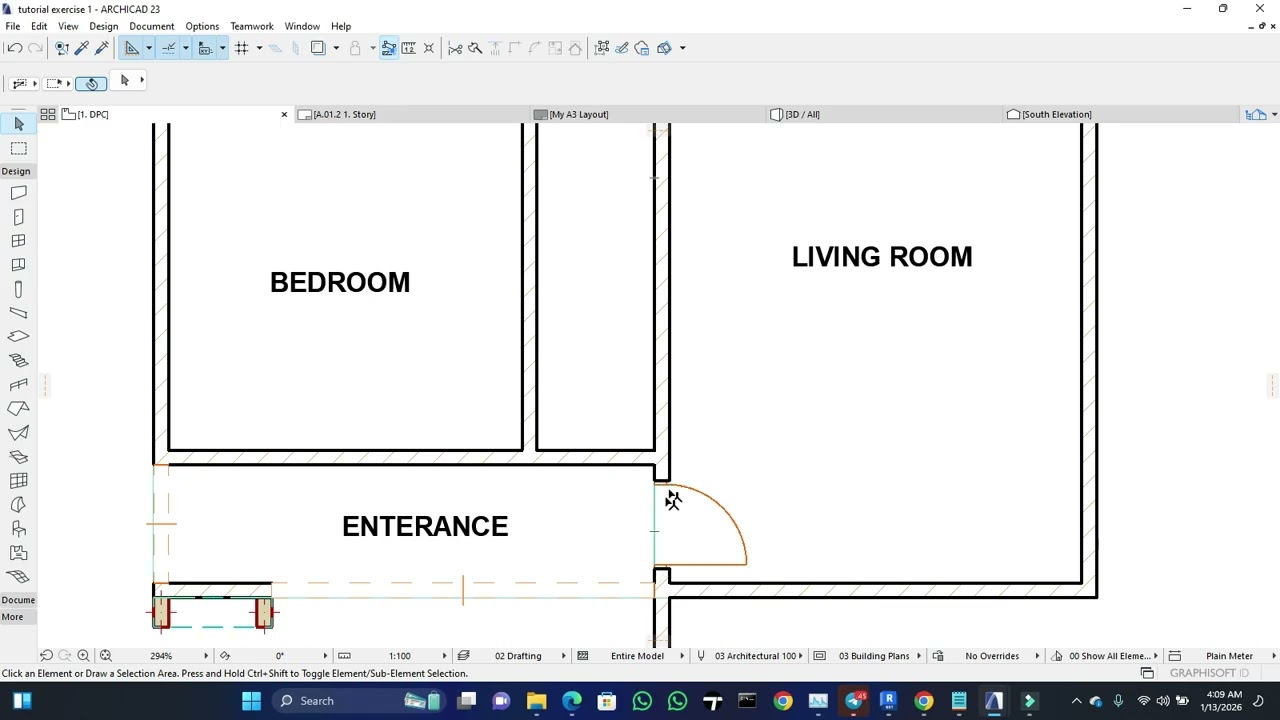Image resolution: width=1280 pixels, height=720 pixels.
Task: Open the File menu
Action: tap(13, 26)
